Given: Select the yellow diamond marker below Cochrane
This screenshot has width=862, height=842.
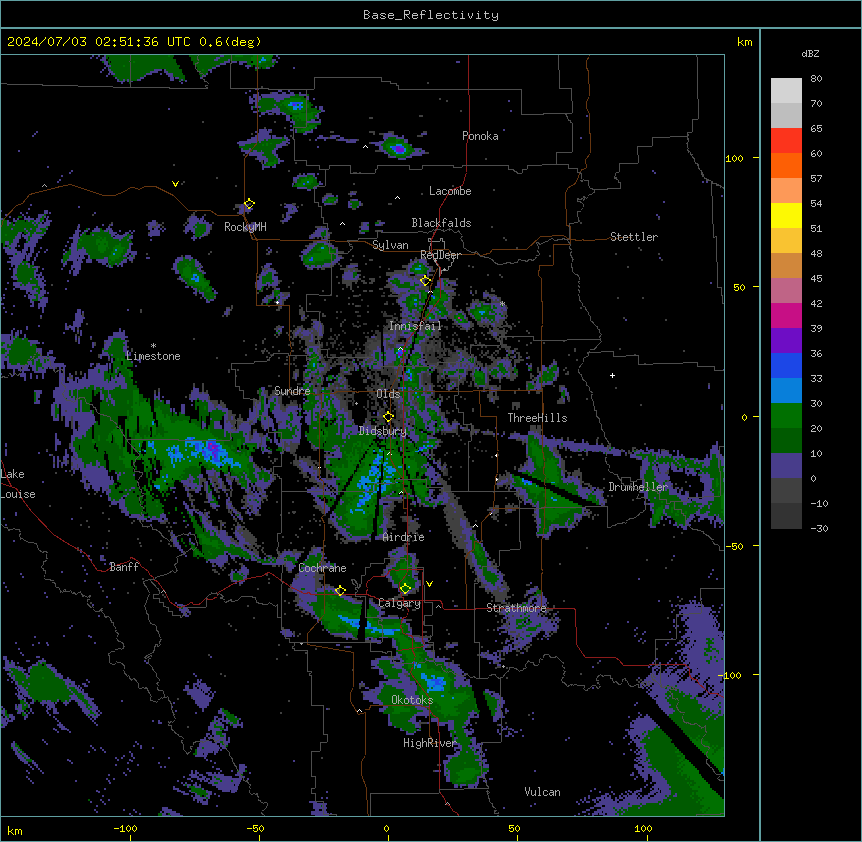Looking at the screenshot, I should tap(340, 591).
